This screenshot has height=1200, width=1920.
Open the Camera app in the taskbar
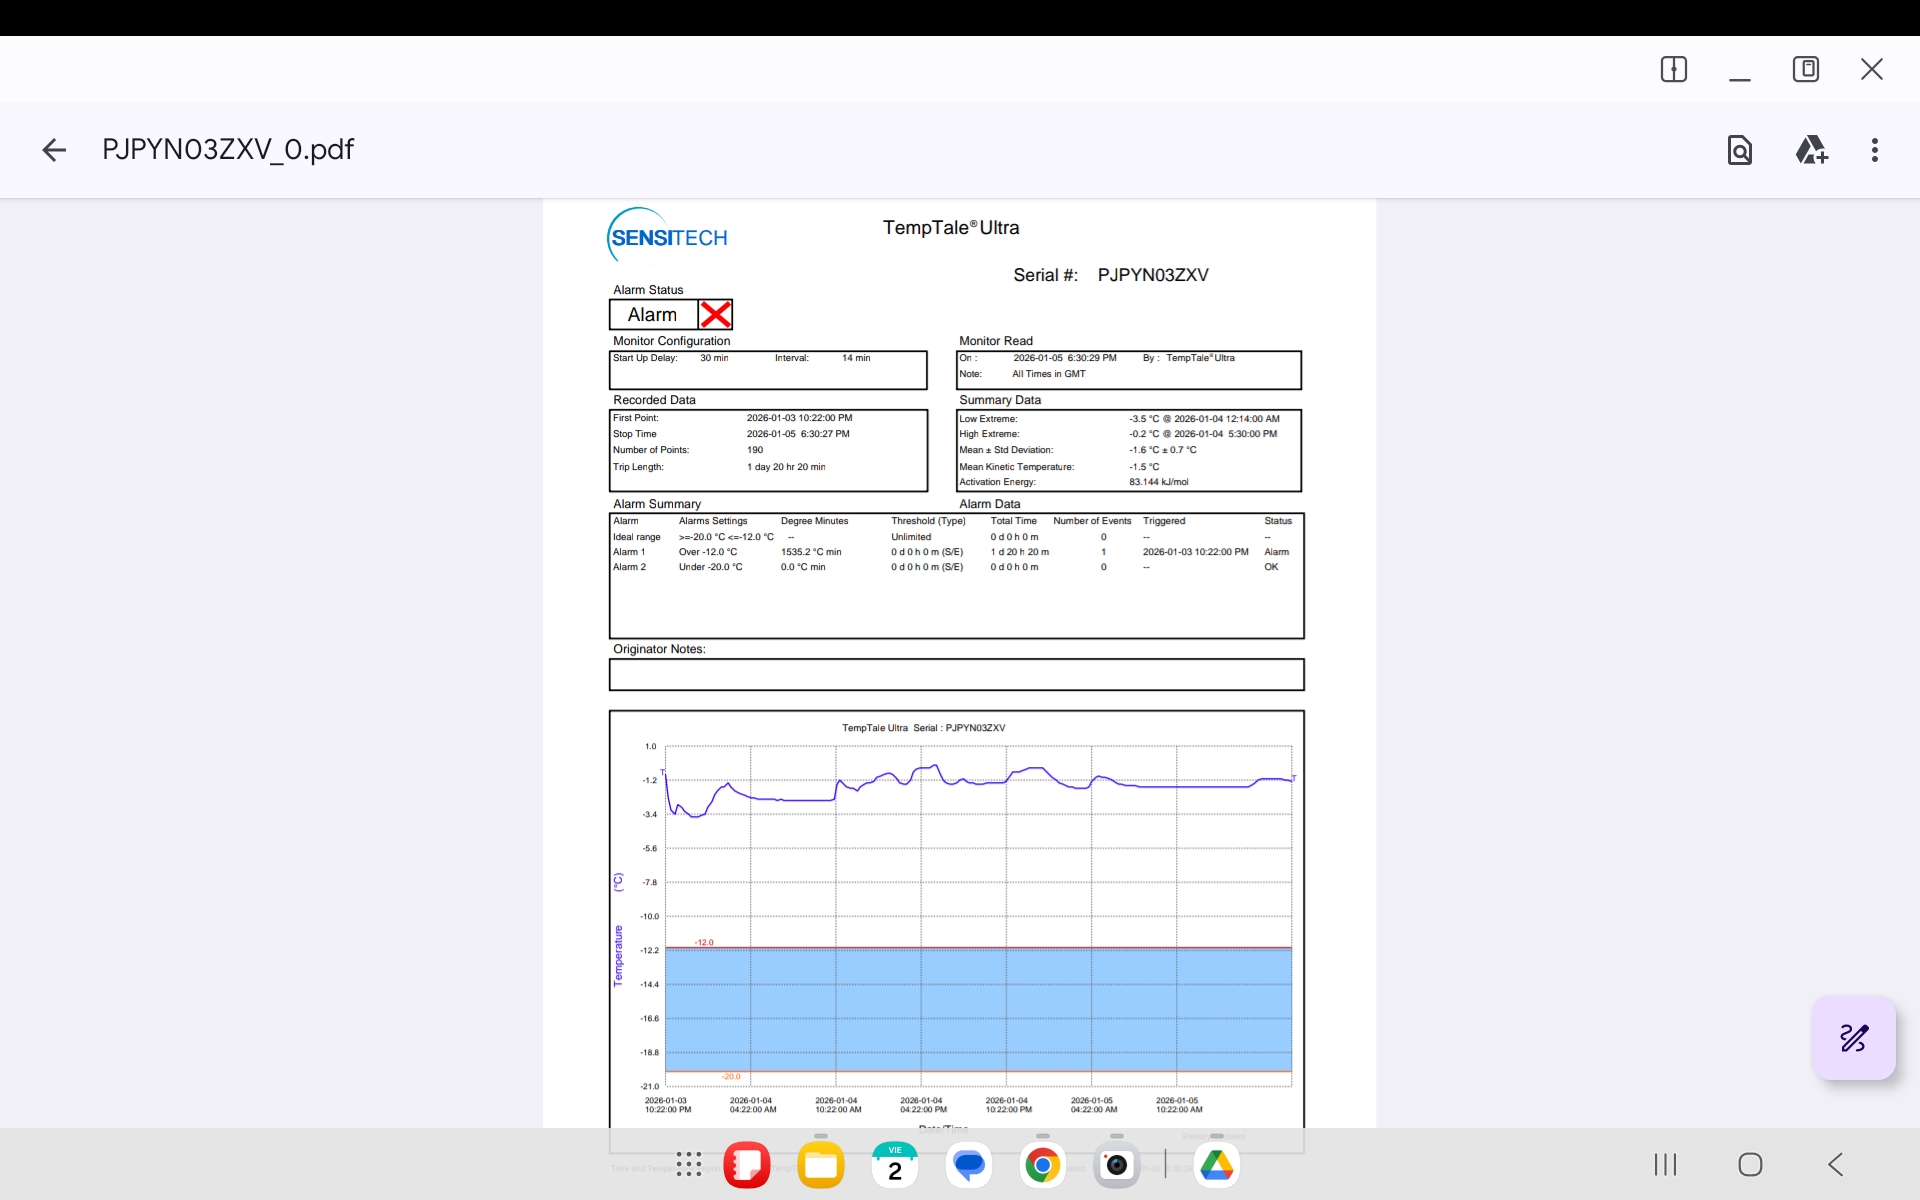[1117, 1165]
